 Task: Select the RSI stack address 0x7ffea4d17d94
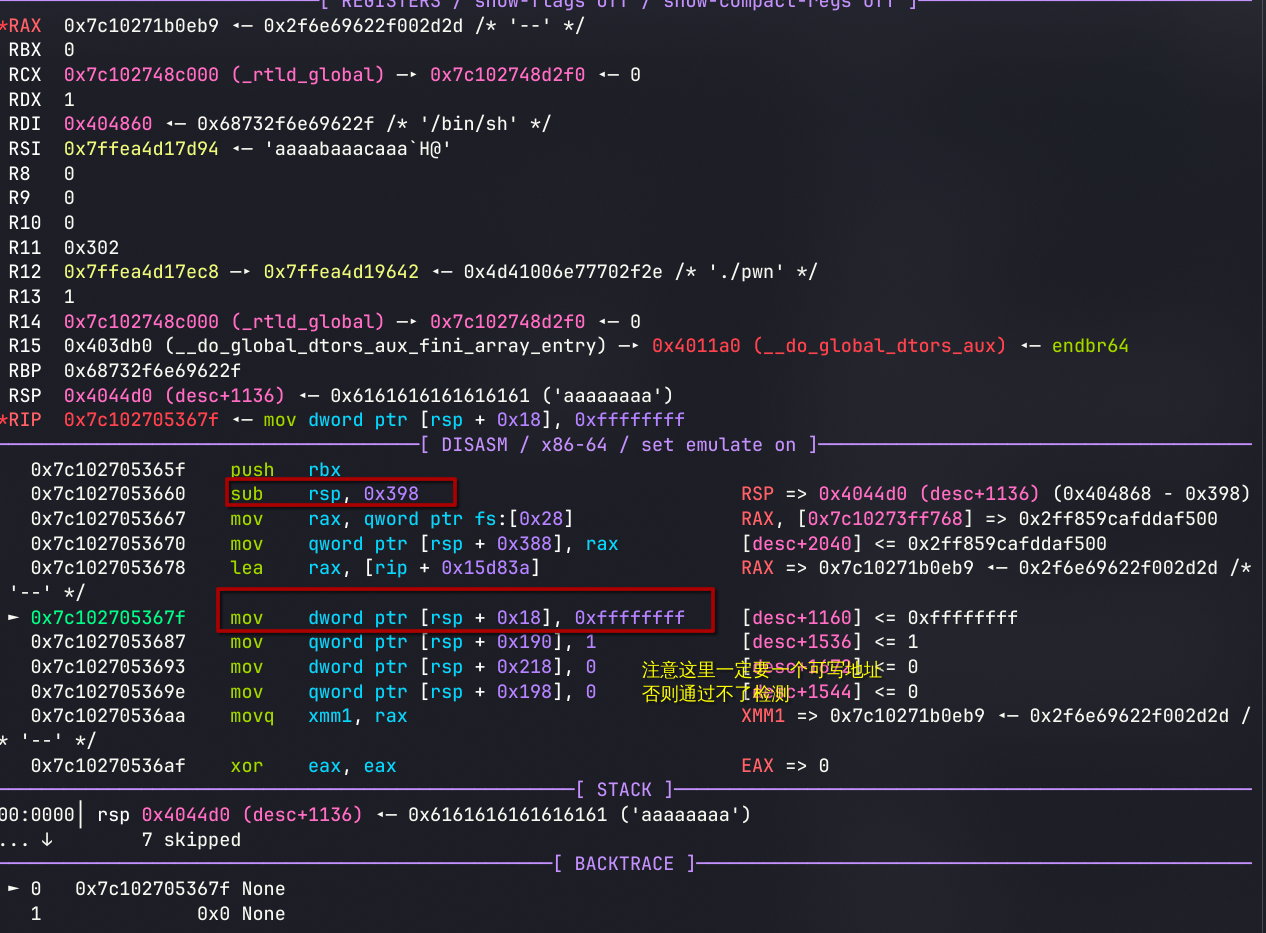(x=141, y=149)
